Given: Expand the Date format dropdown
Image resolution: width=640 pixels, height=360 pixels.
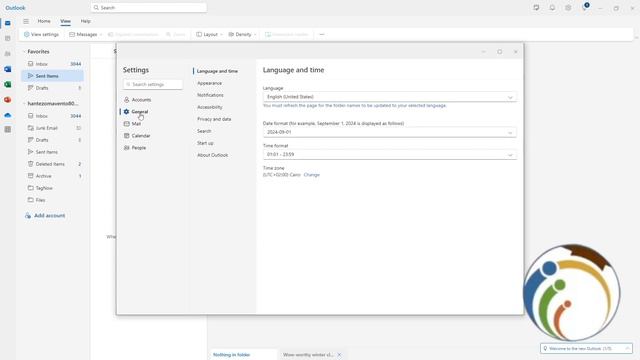Looking at the screenshot, I should (390, 132).
